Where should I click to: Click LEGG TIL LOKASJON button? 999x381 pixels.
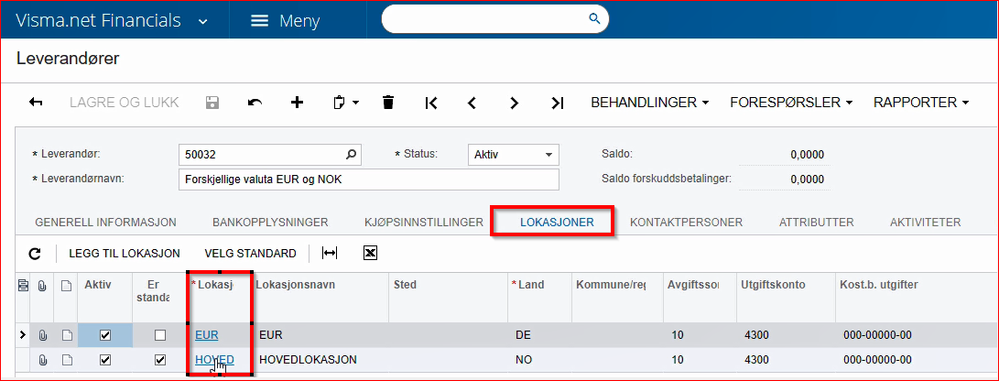[x=124, y=254]
